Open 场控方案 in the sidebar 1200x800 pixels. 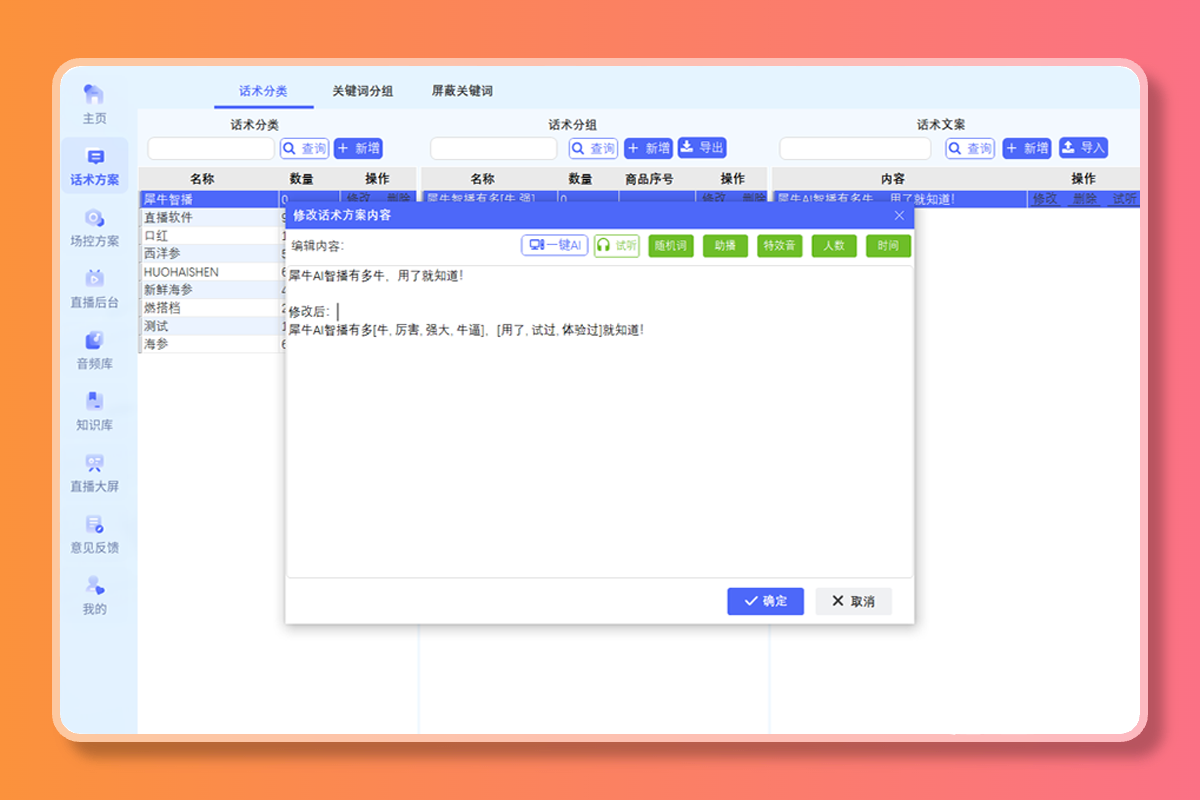(94, 218)
